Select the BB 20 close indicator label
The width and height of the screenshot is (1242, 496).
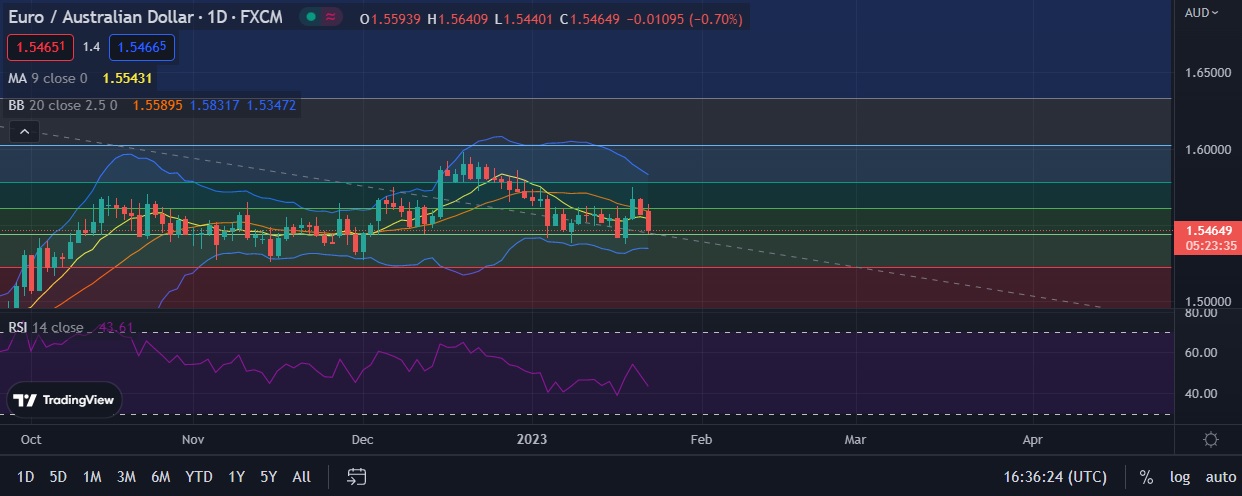point(62,105)
